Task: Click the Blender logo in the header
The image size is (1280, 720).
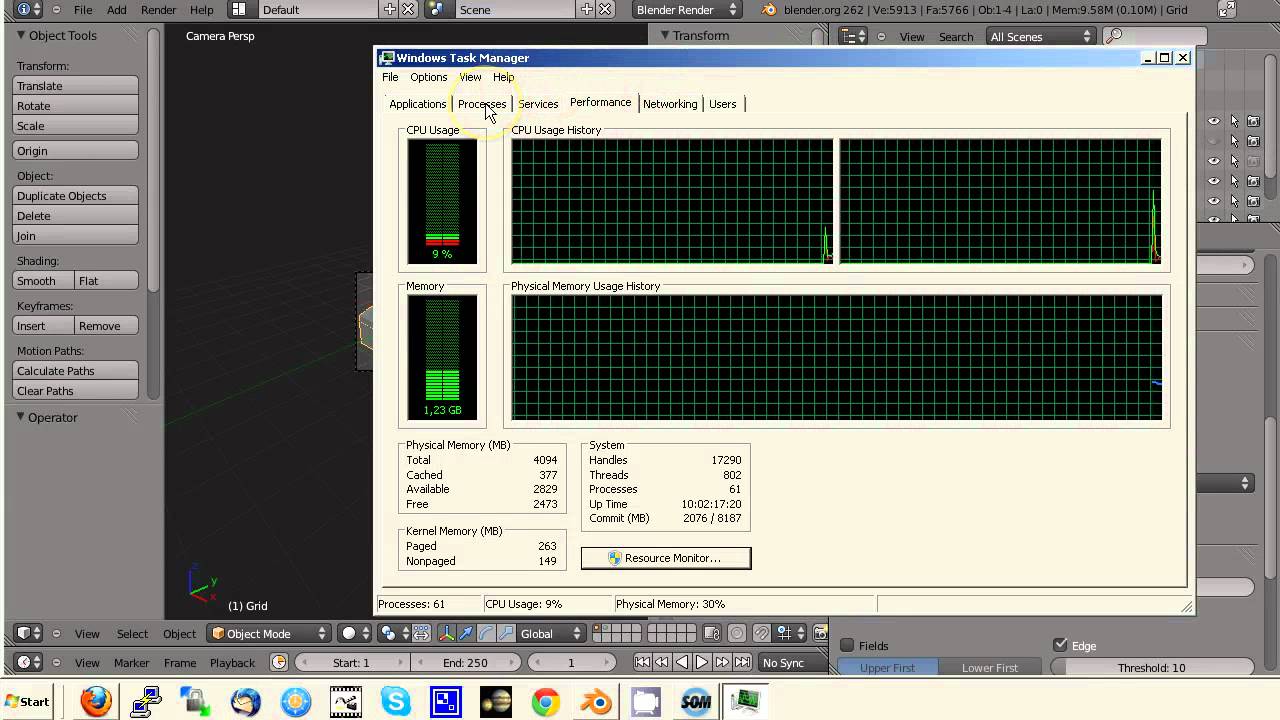Action: tap(768, 9)
